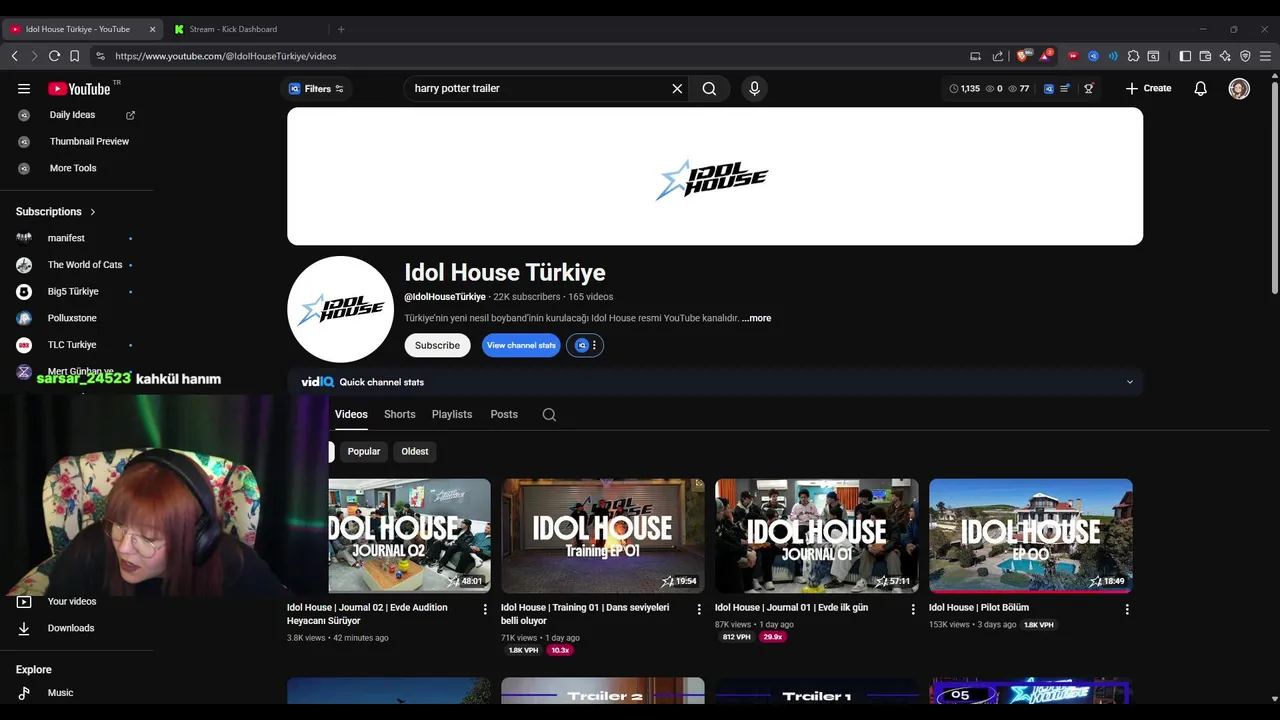
Task: Open a new browser tab with plus
Action: pyautogui.click(x=341, y=29)
